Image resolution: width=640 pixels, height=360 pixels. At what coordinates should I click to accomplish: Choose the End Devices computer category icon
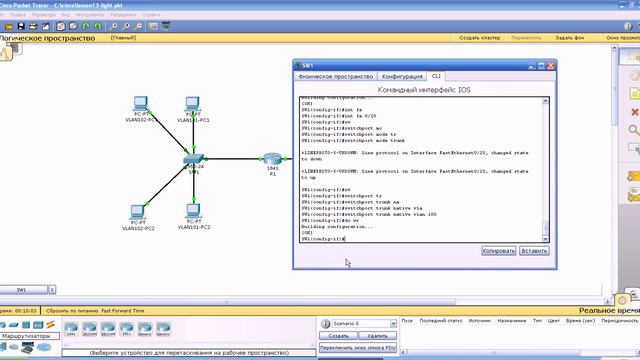point(27,348)
